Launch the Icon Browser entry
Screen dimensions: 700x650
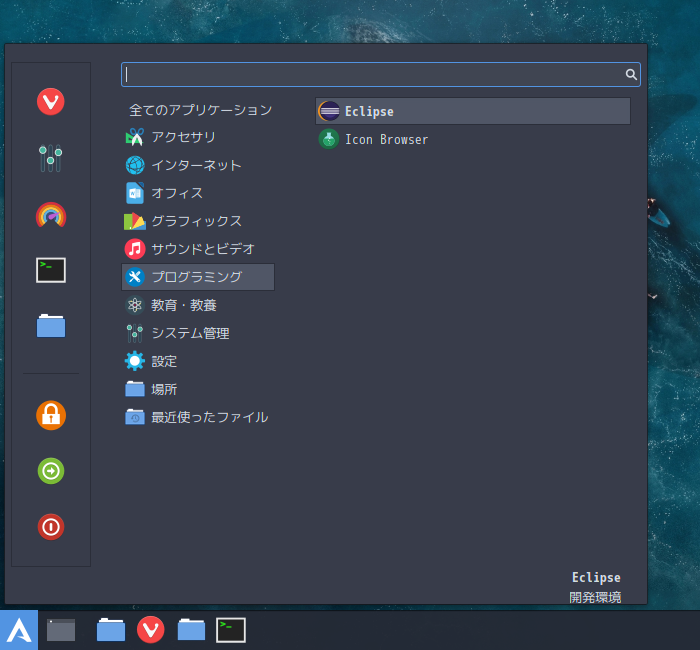(473, 139)
